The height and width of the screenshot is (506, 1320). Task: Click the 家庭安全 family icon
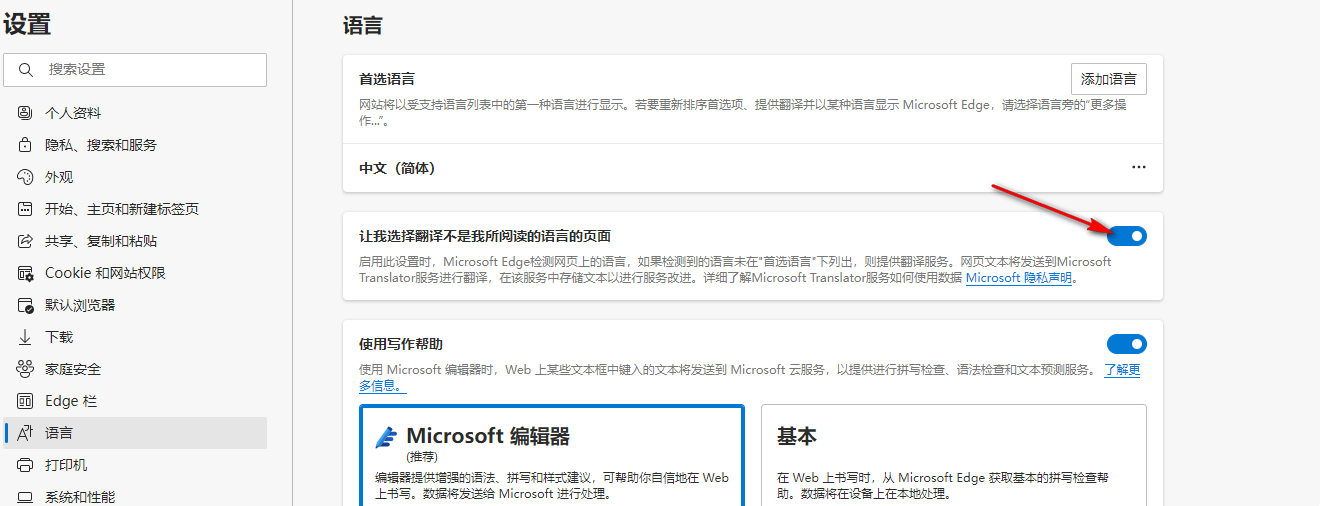26,369
